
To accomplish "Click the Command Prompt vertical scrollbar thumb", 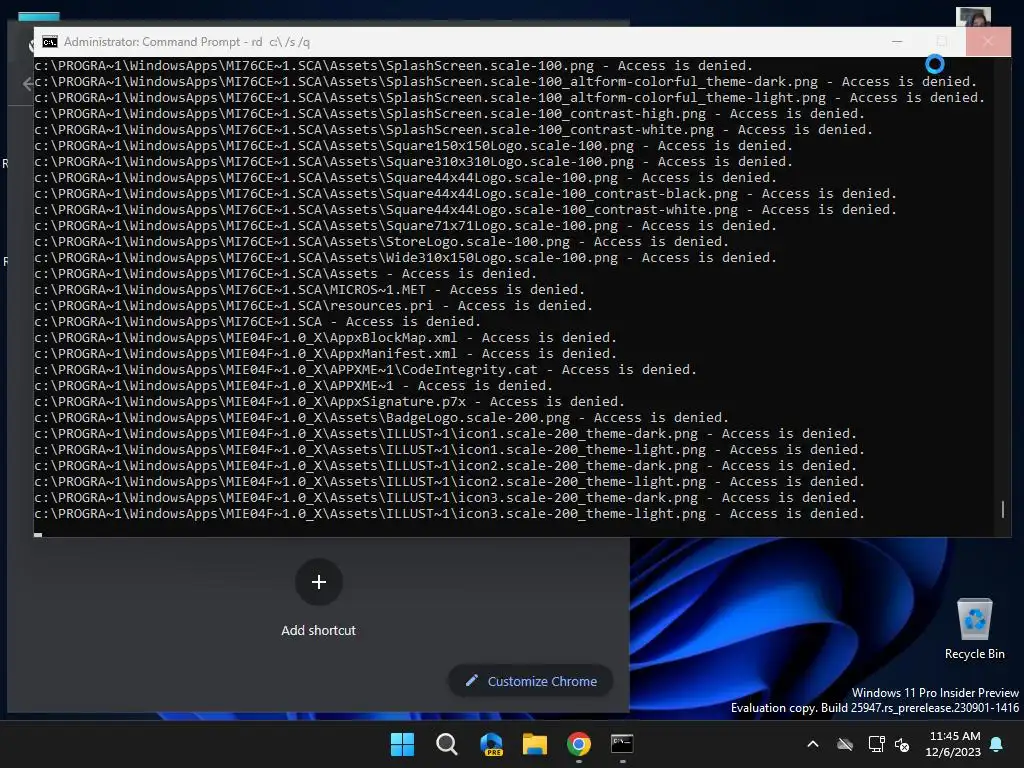I will click(x=1003, y=509).
